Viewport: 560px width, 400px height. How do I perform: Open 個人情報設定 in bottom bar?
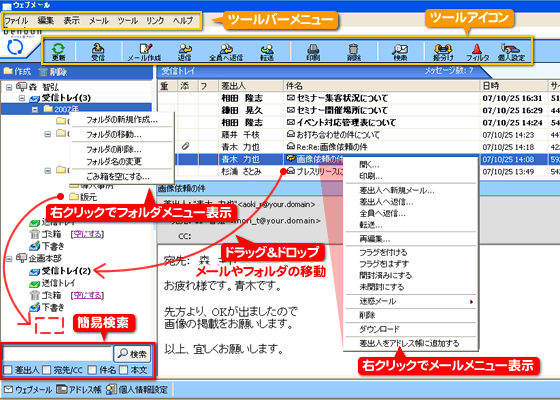point(137,389)
